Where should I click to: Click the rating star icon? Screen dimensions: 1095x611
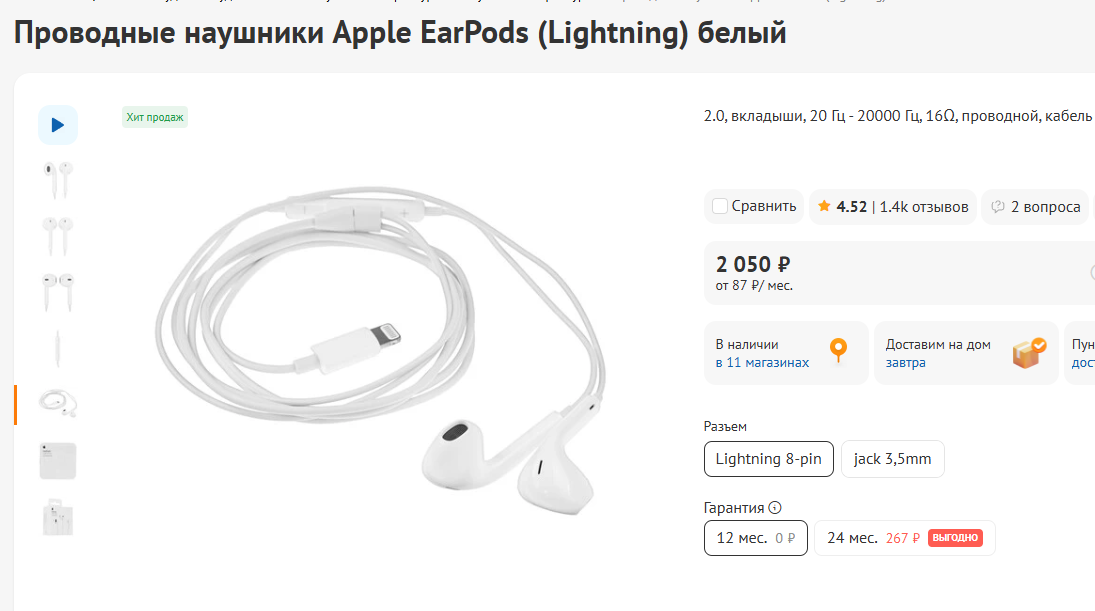point(824,206)
